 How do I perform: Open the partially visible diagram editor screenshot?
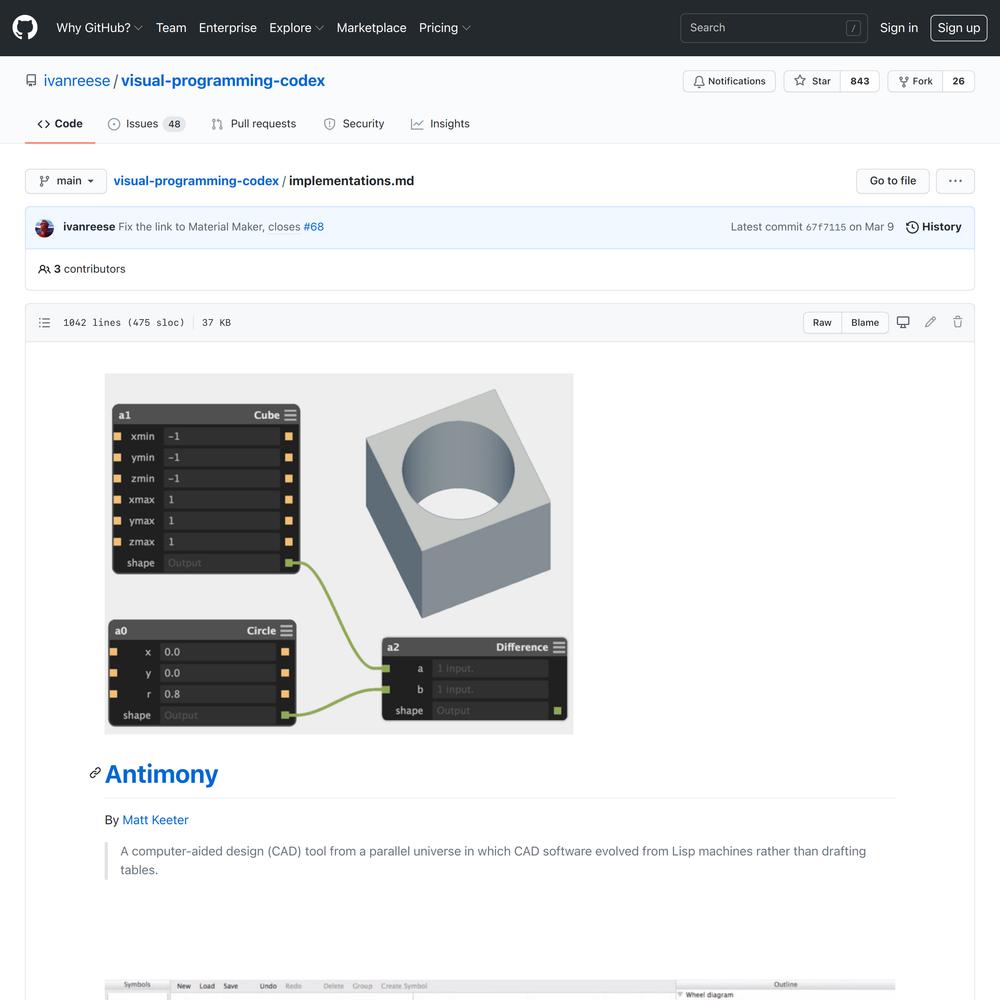500,990
